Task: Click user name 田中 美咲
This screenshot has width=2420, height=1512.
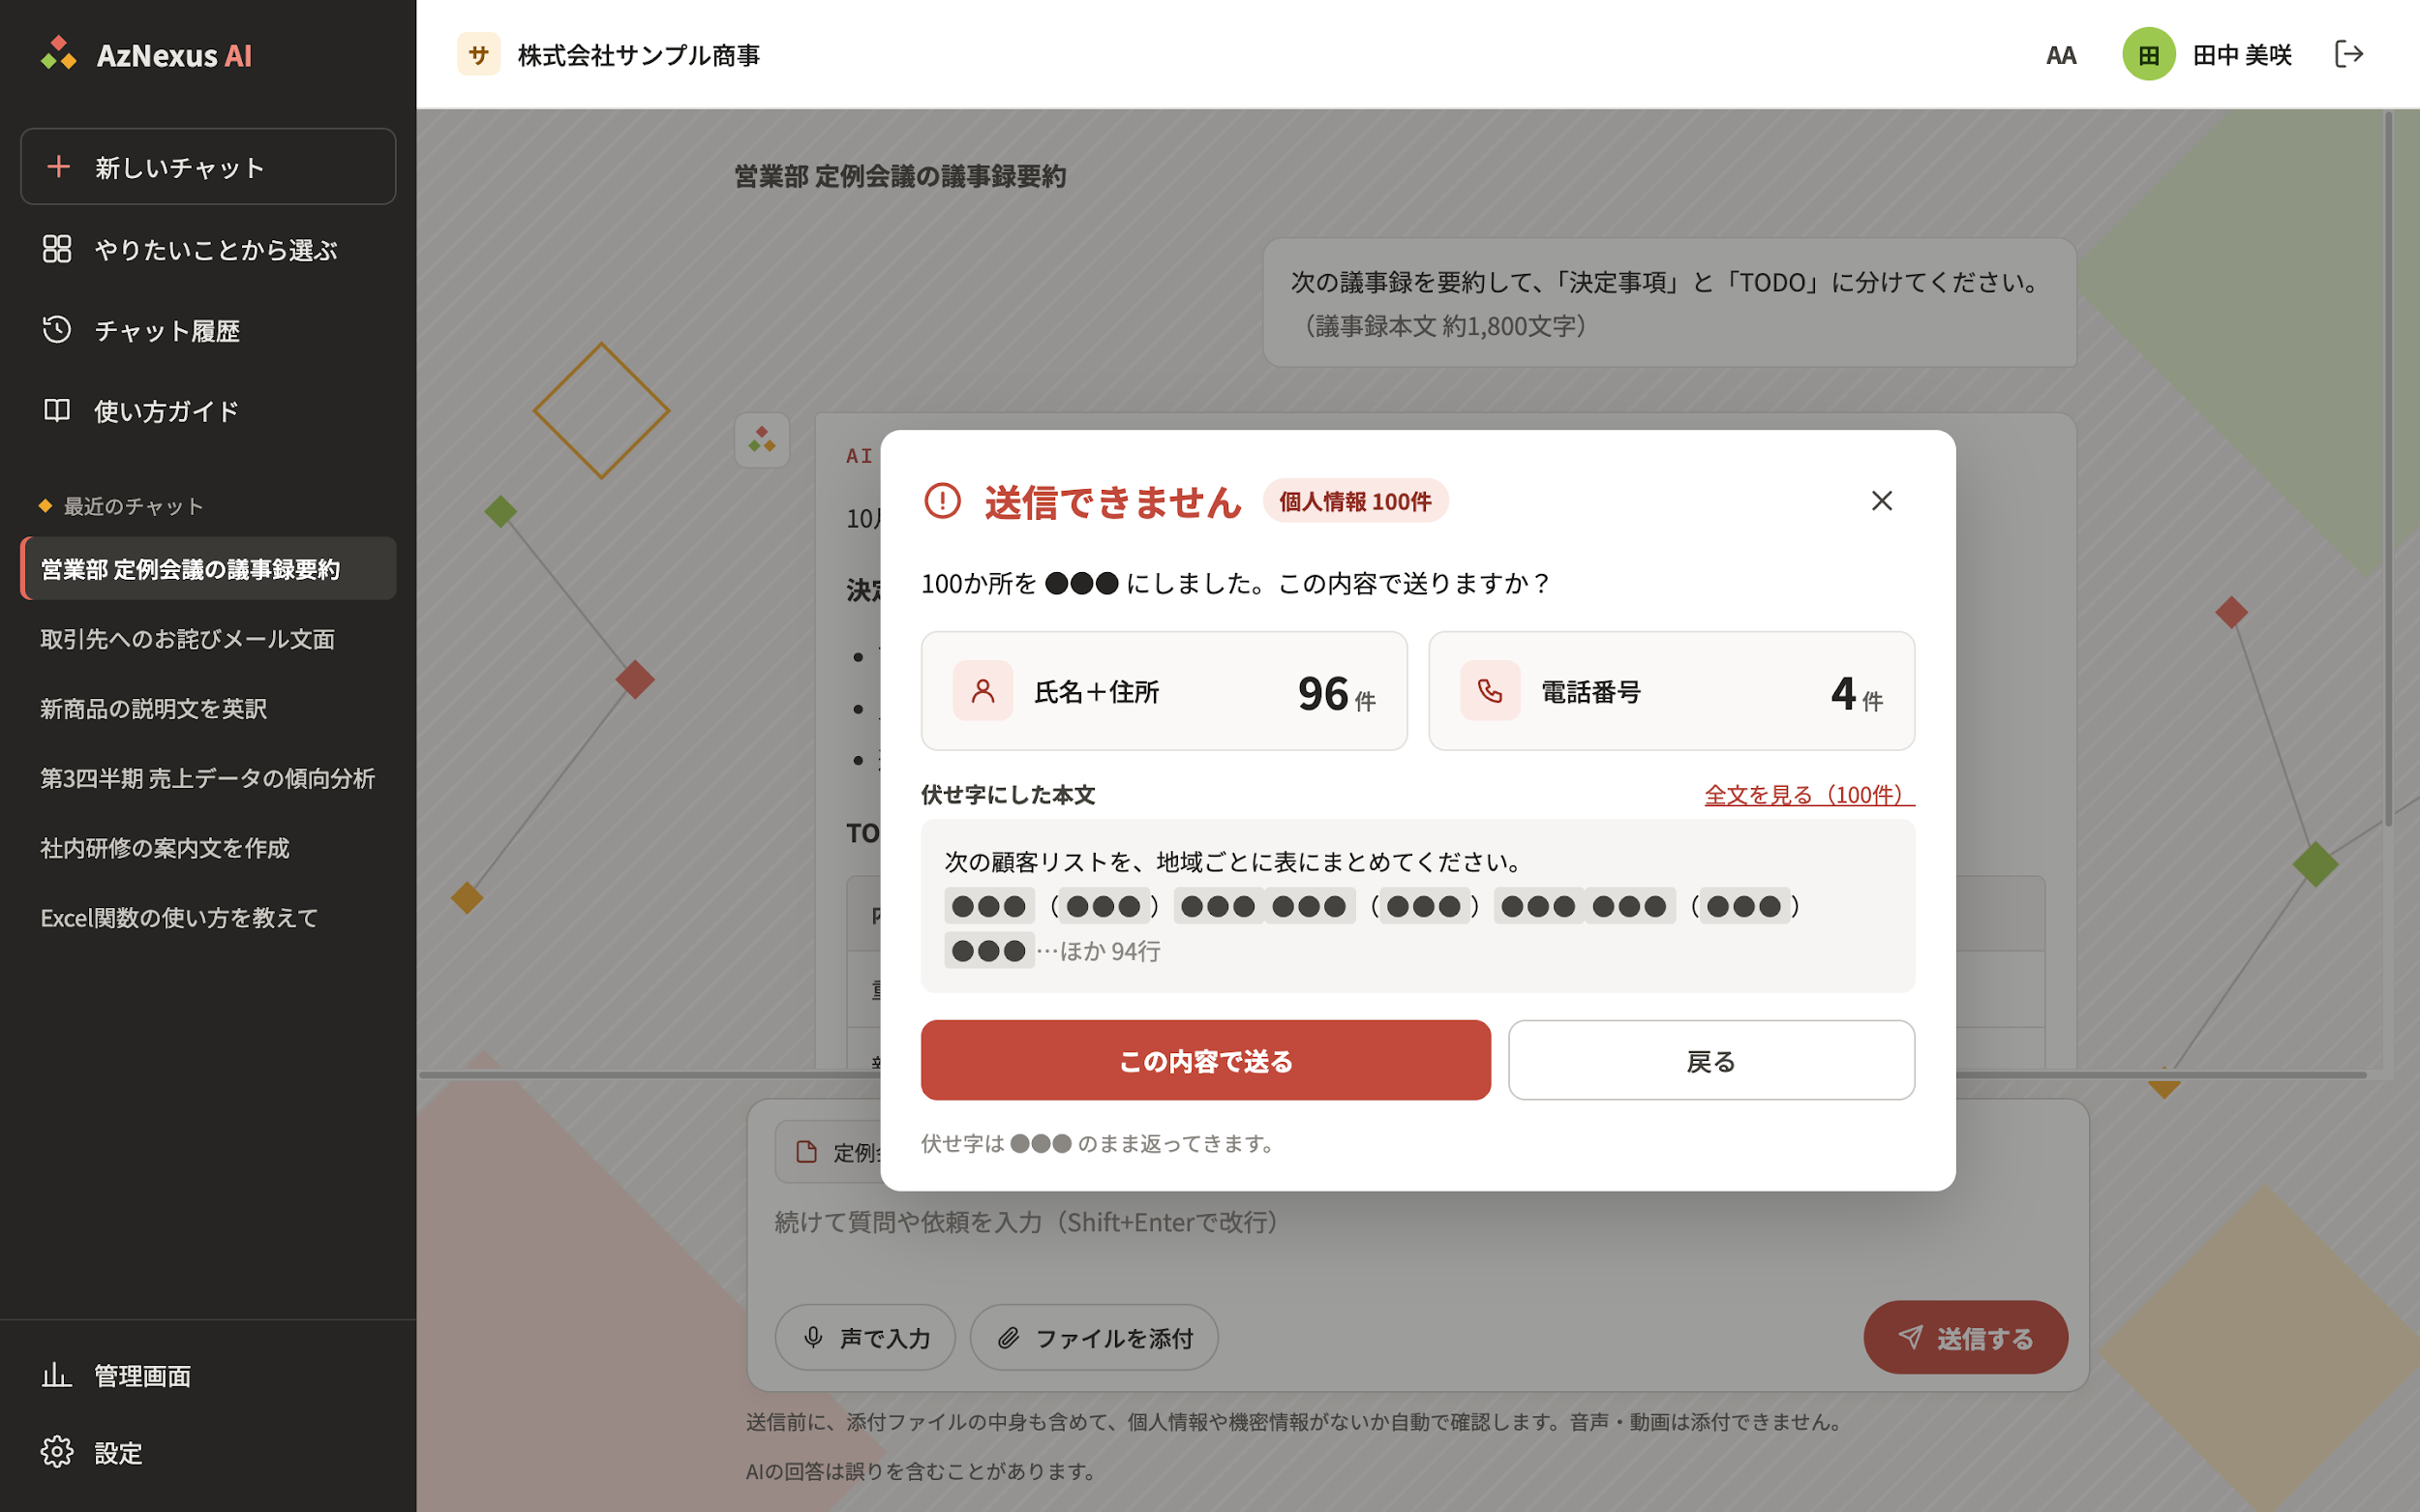Action: pos(2242,55)
